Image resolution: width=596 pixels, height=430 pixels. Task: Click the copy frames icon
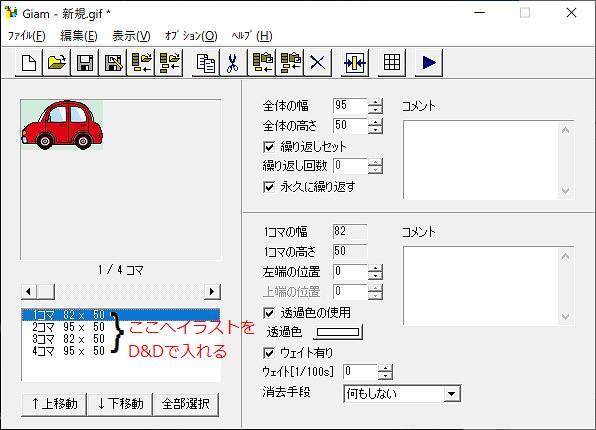click(x=205, y=63)
